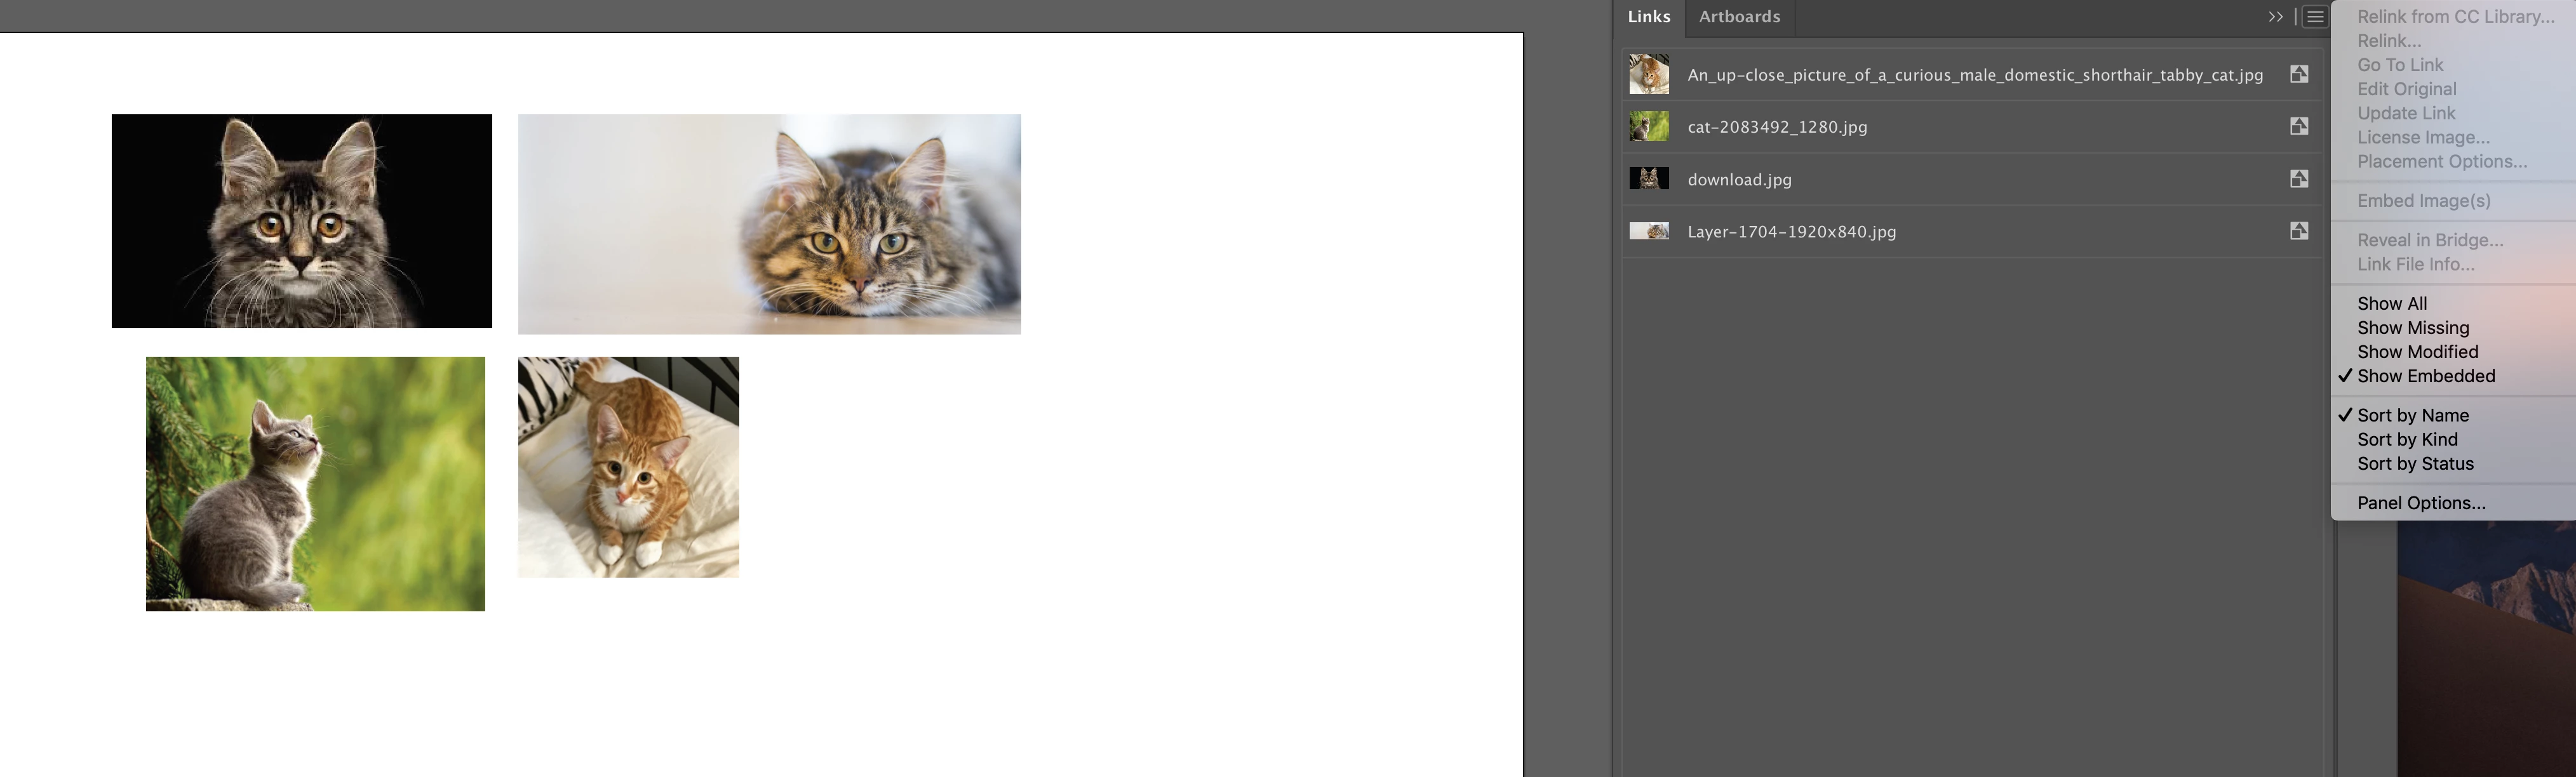Select Layer-1704-1920x840.jpg link row
2576x777 pixels.
click(x=1791, y=232)
